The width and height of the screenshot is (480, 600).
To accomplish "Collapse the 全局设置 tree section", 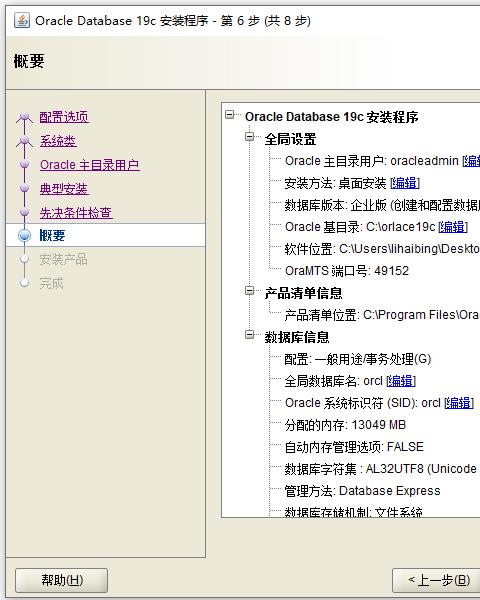I will click(250, 137).
